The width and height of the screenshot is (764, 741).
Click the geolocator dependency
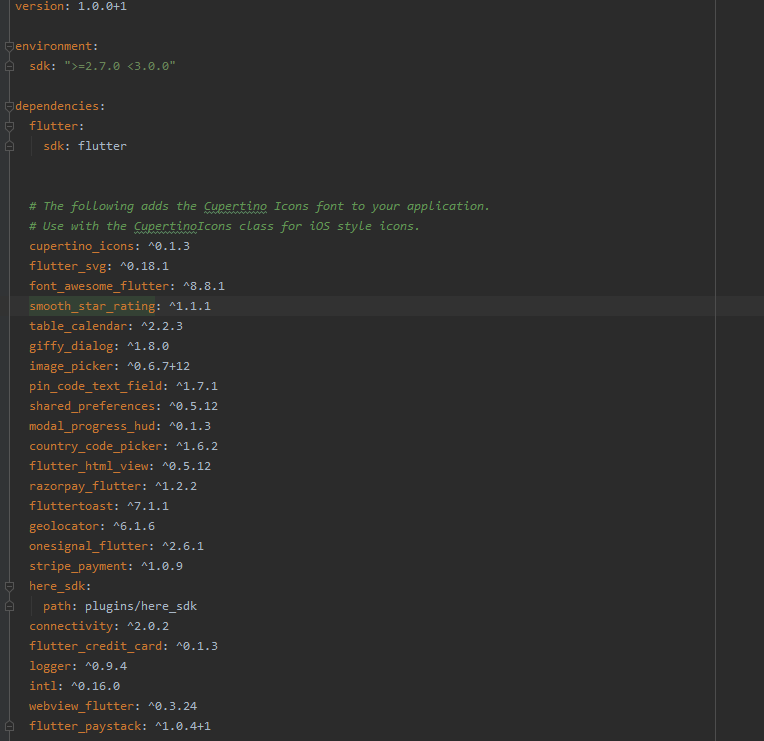(92, 526)
